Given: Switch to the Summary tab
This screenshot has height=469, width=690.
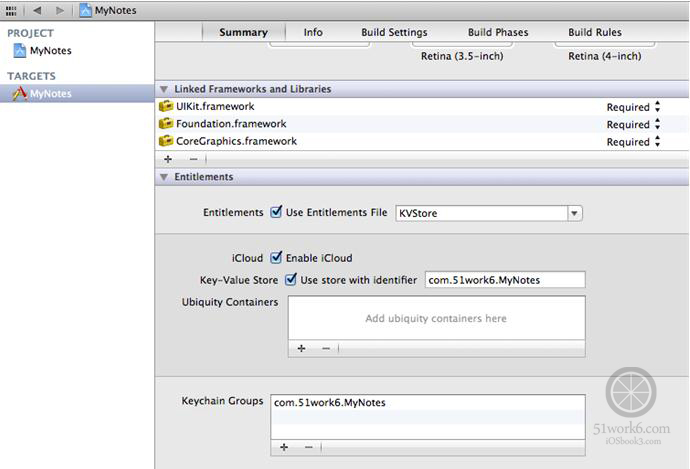Looking at the screenshot, I should click(x=243, y=33).
